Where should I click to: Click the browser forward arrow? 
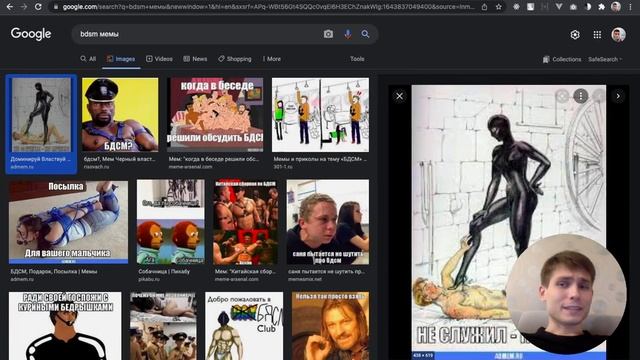[x=24, y=7]
